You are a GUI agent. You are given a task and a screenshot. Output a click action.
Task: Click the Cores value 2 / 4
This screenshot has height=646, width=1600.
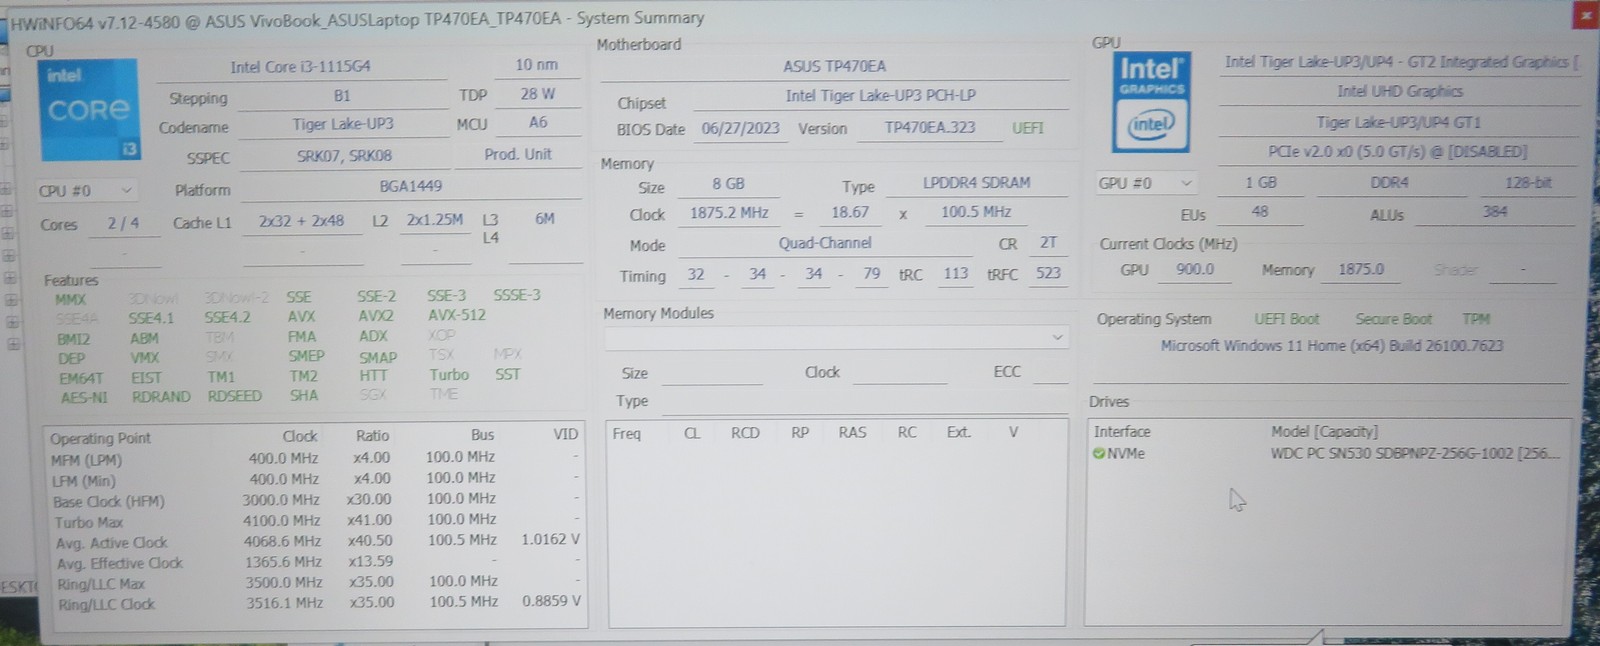coord(124,224)
